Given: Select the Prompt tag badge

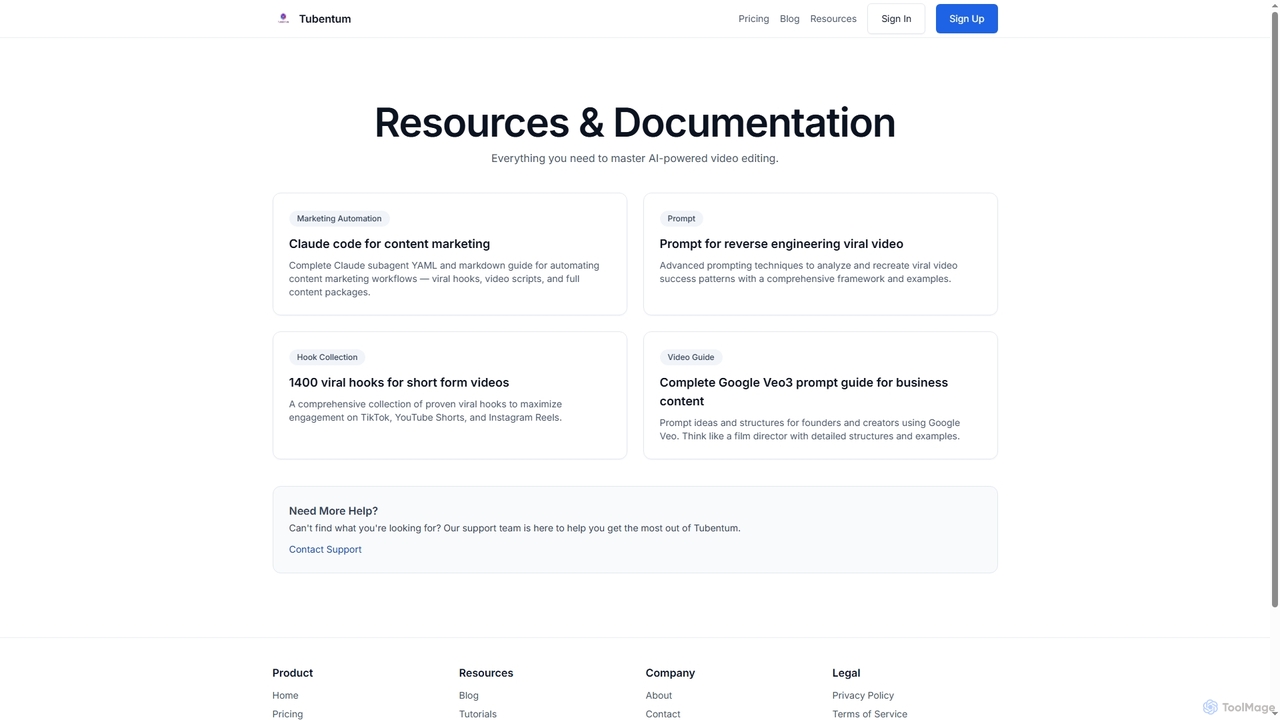Looking at the screenshot, I should pos(681,218).
